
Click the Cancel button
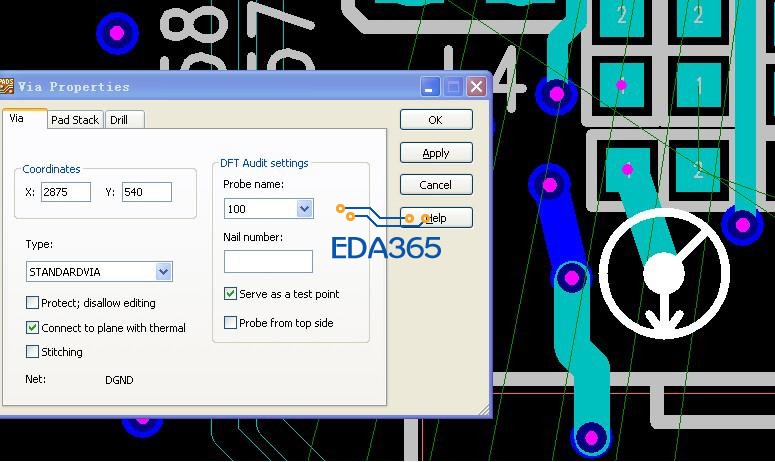pos(436,185)
